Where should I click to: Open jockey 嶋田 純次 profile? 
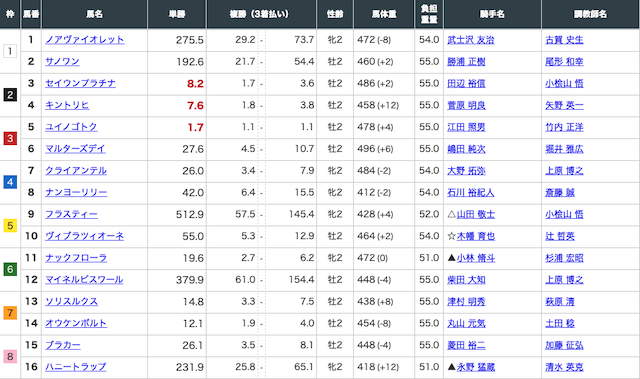pyautogui.click(x=466, y=149)
